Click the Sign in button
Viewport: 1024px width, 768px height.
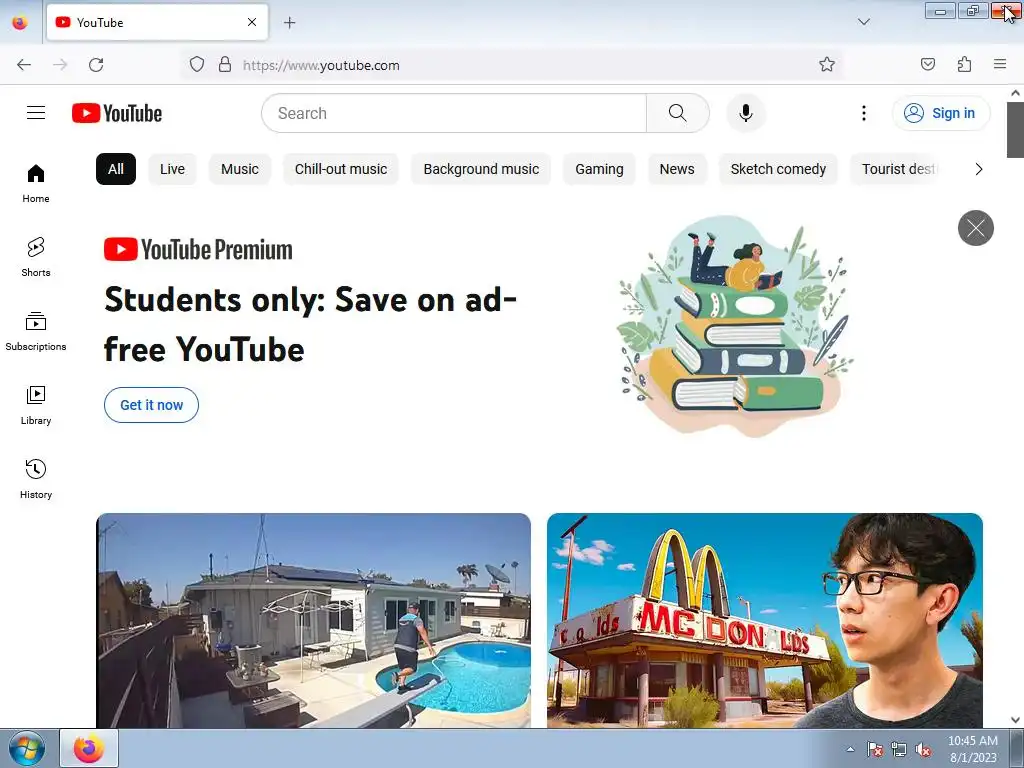pyautogui.click(x=941, y=113)
